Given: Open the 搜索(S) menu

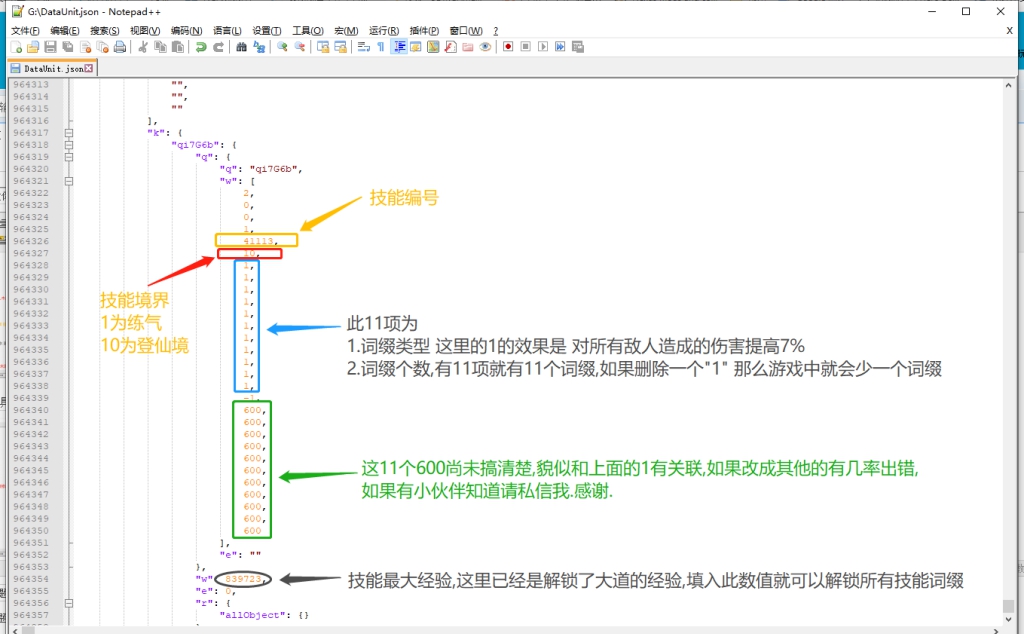Looking at the screenshot, I should (x=104, y=31).
